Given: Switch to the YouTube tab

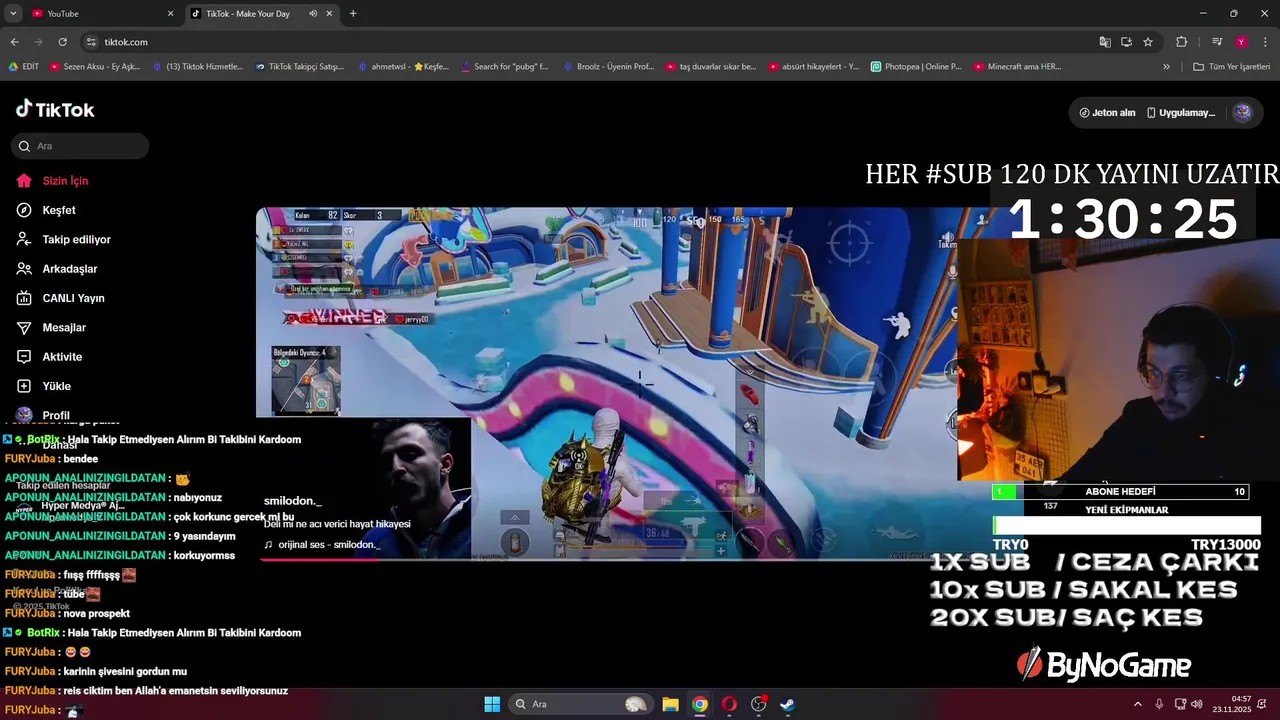Looking at the screenshot, I should point(100,13).
